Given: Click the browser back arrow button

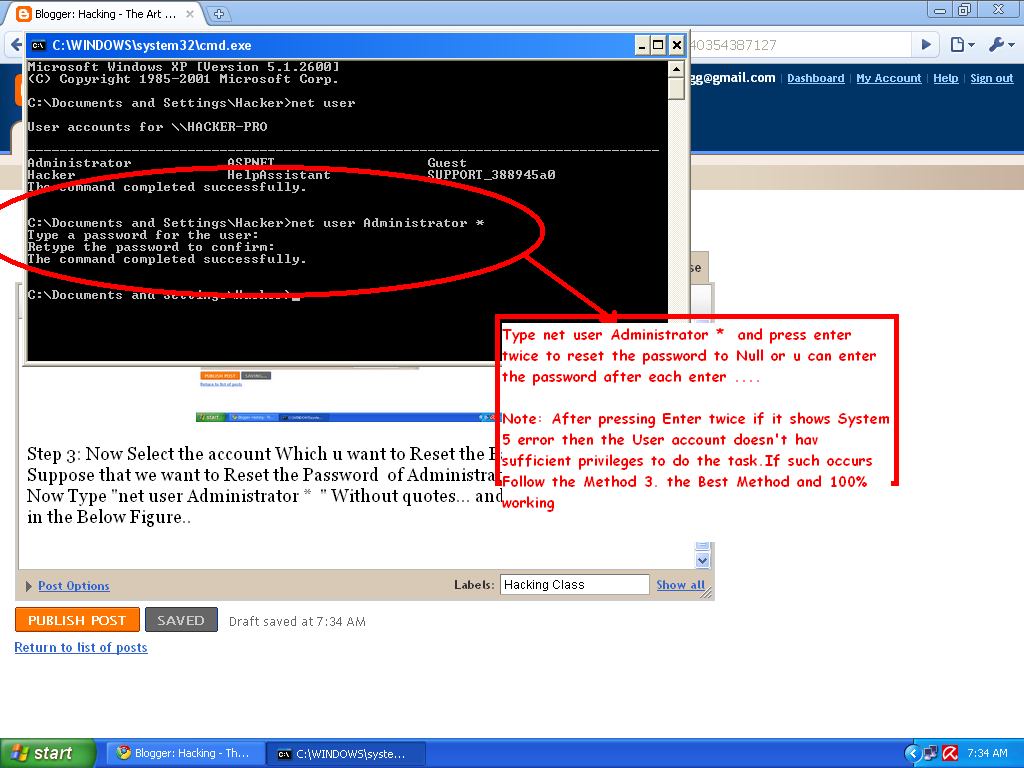Looking at the screenshot, I should point(16,45).
